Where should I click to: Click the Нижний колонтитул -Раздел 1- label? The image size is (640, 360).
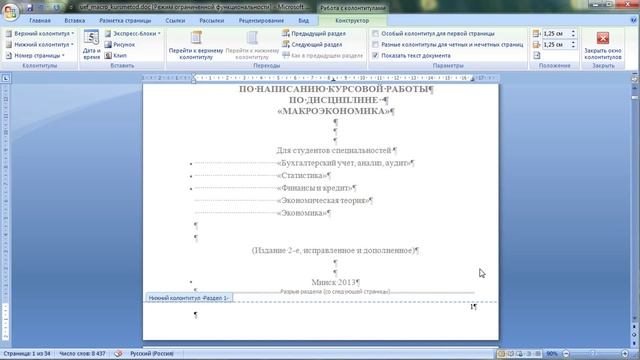click(189, 298)
